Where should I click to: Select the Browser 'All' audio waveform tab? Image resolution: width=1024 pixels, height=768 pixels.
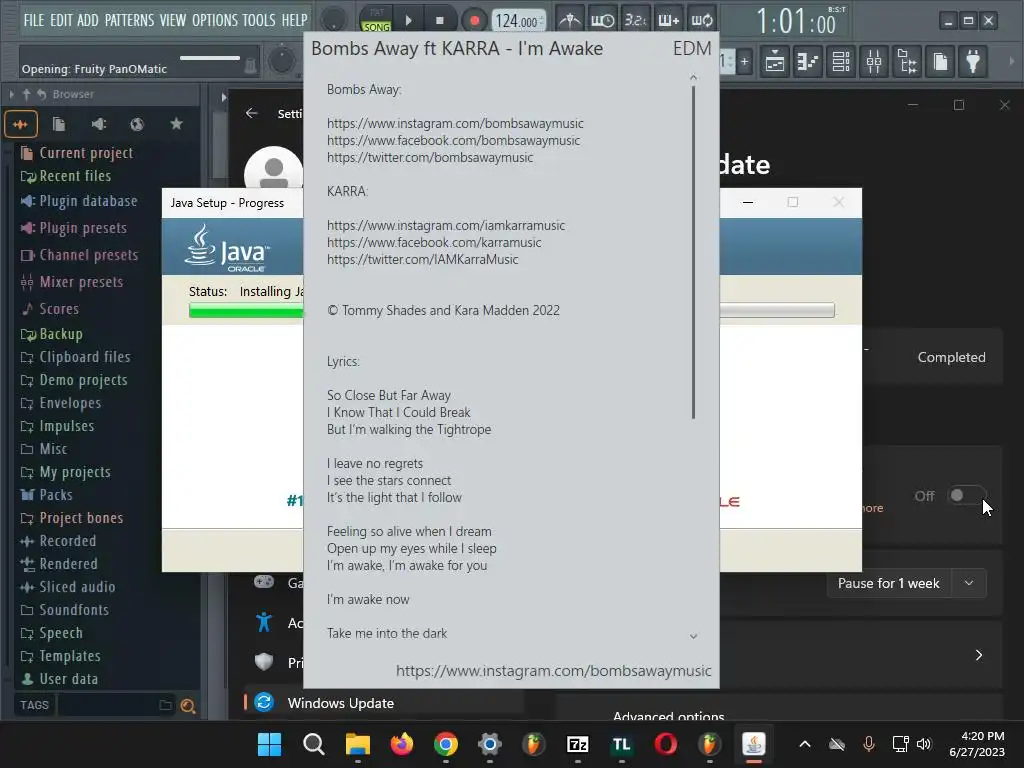[x=20, y=124]
